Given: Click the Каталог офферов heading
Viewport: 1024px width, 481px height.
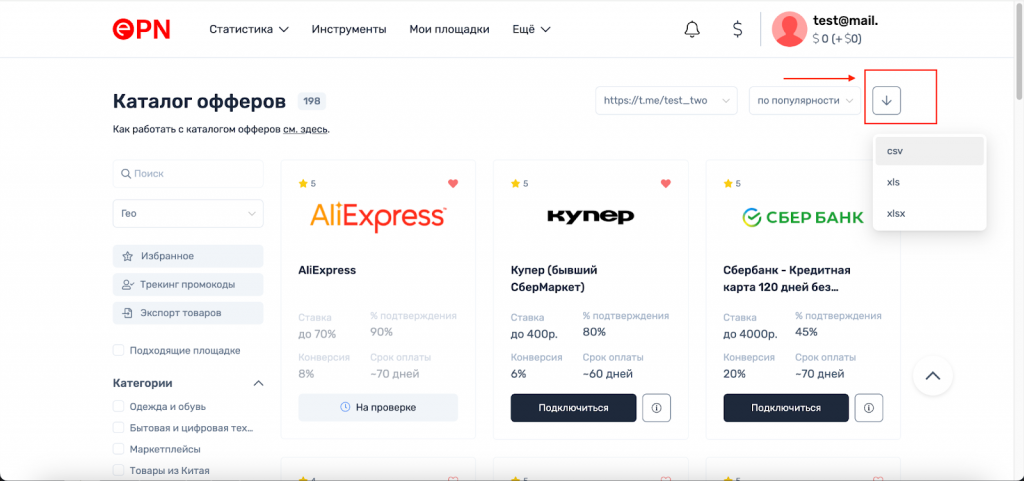Looking at the screenshot, I should (199, 101).
